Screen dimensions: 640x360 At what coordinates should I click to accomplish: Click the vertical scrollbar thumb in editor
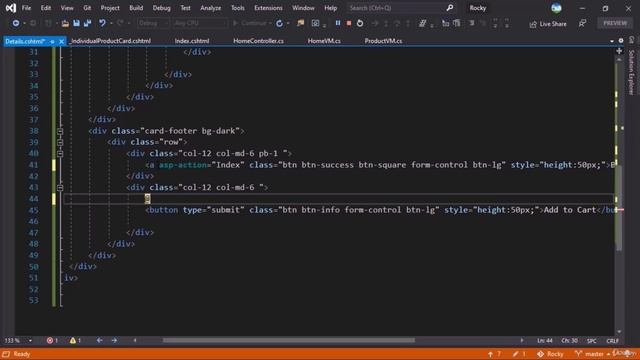[619, 207]
